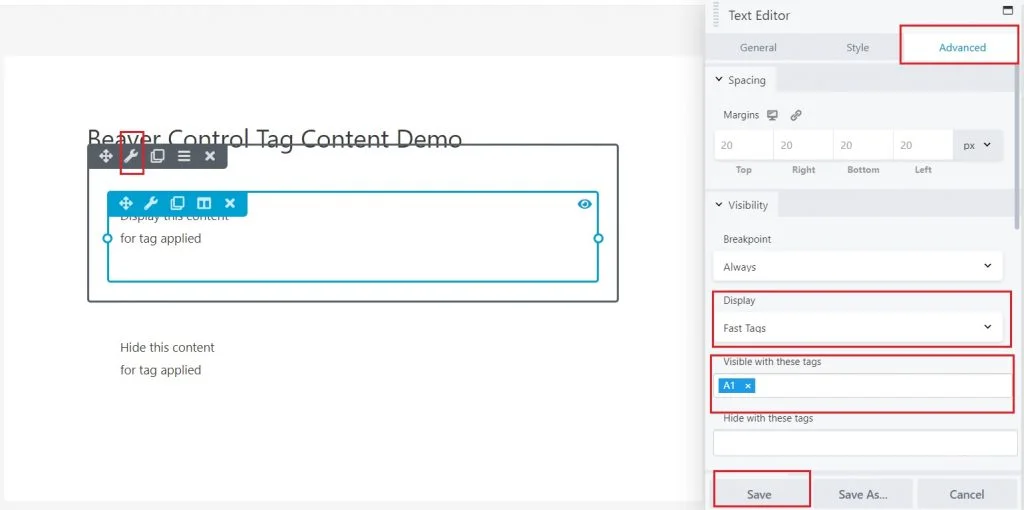Image resolution: width=1024 pixels, height=510 pixels.
Task: Click the A1 tag chip
Action: (737, 386)
